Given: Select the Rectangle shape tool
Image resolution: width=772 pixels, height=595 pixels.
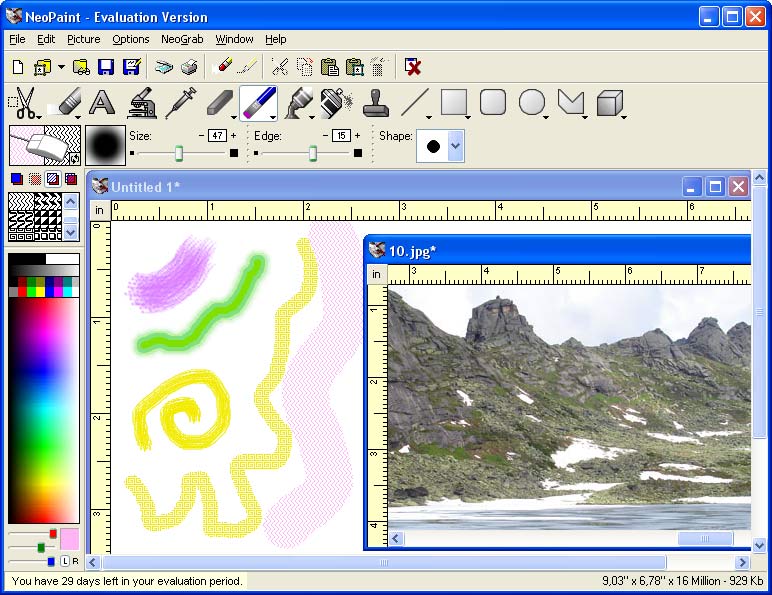Looking at the screenshot, I should pos(453,102).
